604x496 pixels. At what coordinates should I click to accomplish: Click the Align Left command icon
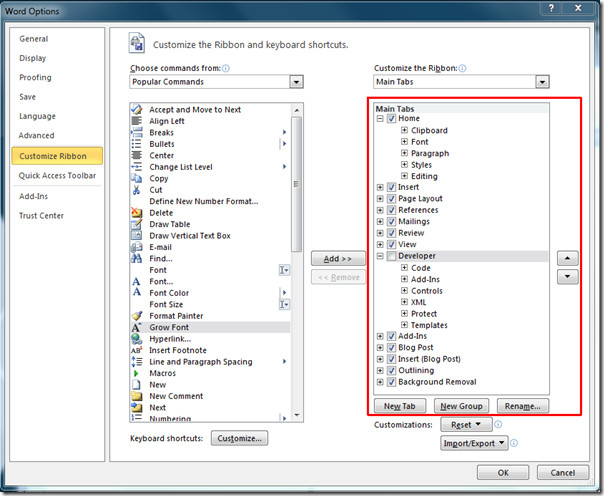136,121
